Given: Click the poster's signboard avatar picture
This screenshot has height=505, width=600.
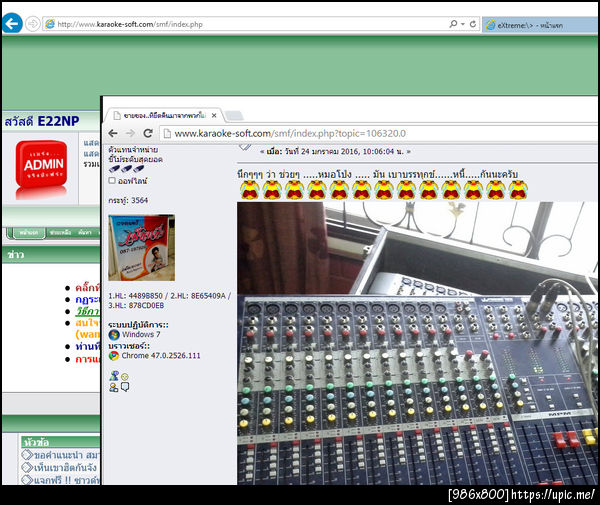Looking at the screenshot, I should [x=142, y=248].
